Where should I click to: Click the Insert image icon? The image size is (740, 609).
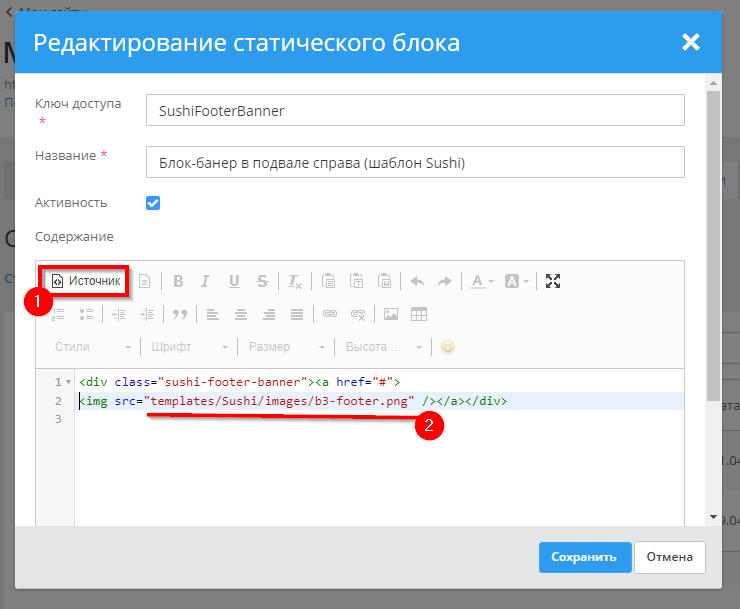tap(391, 314)
